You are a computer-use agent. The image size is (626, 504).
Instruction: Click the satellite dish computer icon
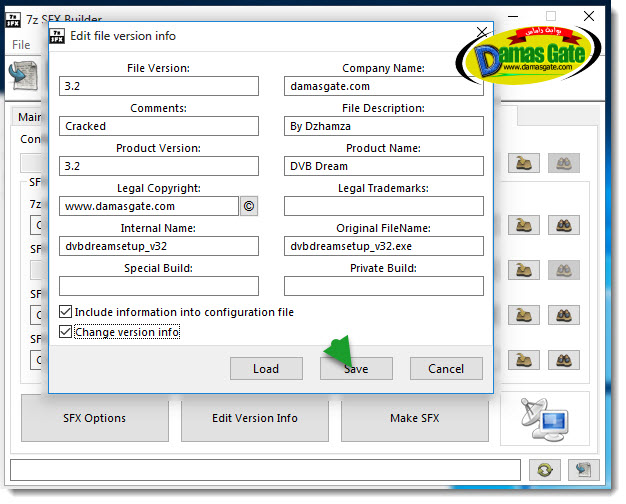(545, 419)
